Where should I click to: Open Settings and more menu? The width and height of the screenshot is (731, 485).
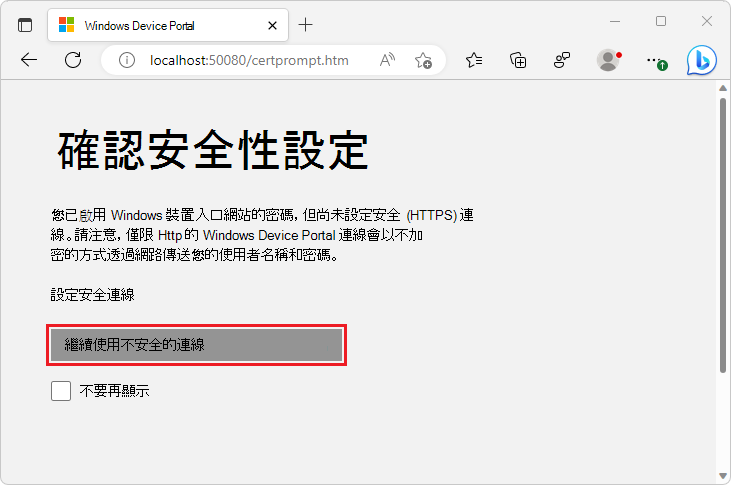(x=656, y=61)
